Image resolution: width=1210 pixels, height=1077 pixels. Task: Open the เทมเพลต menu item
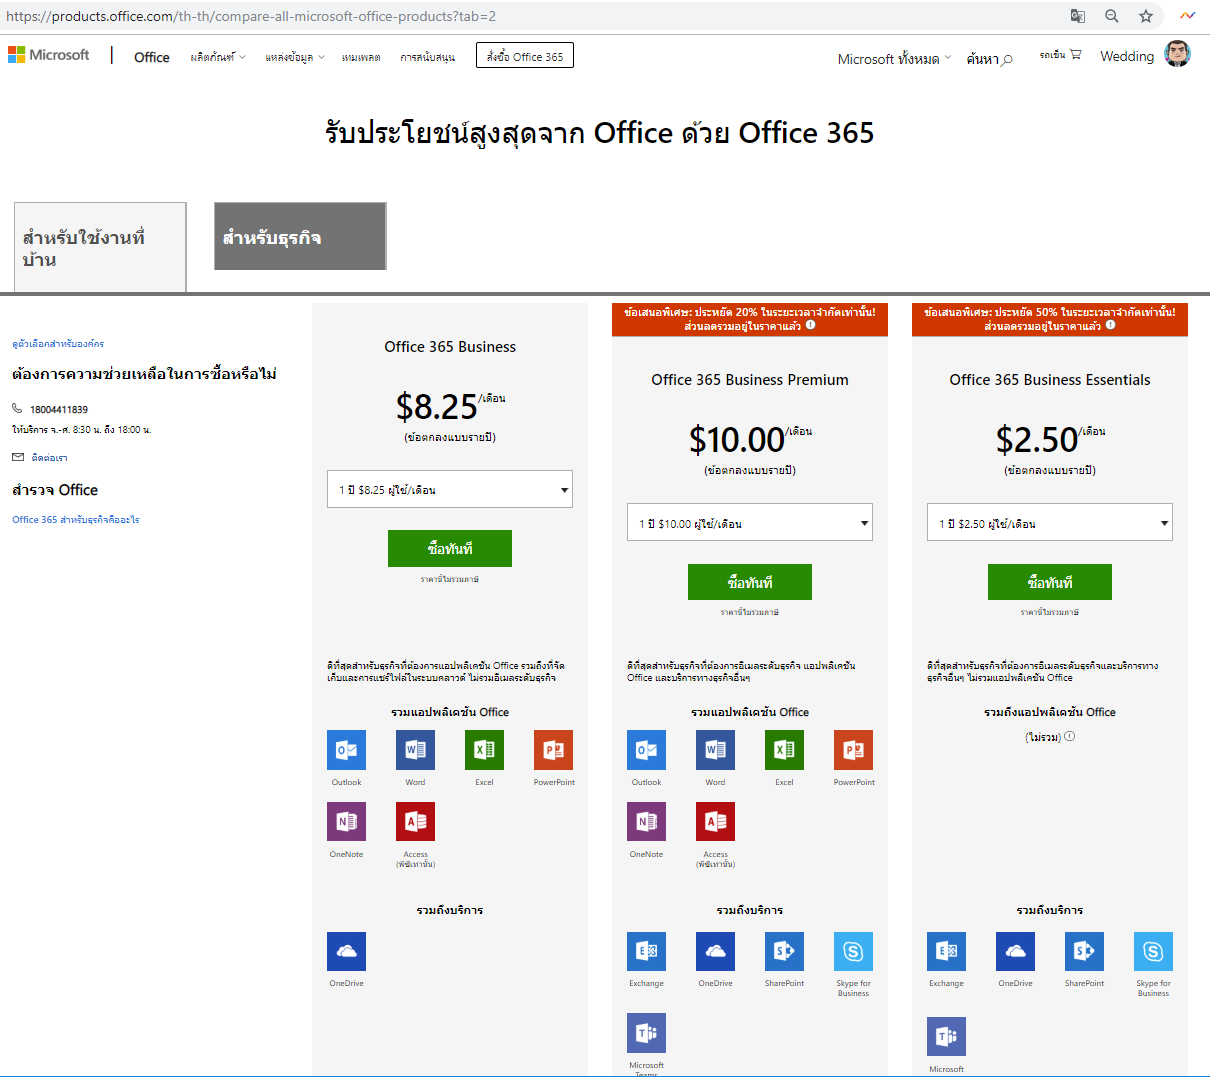click(x=361, y=57)
